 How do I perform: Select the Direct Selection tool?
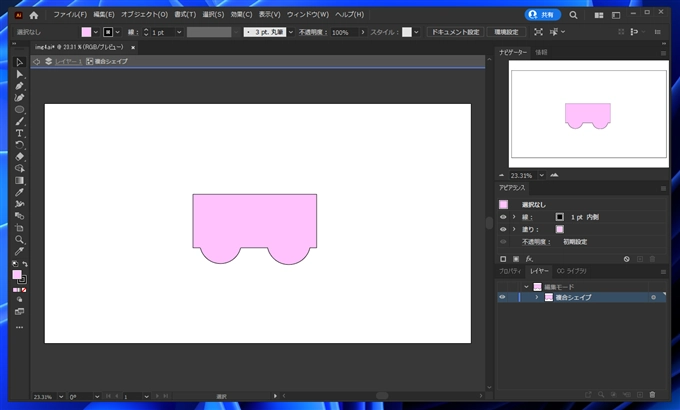pos(19,74)
